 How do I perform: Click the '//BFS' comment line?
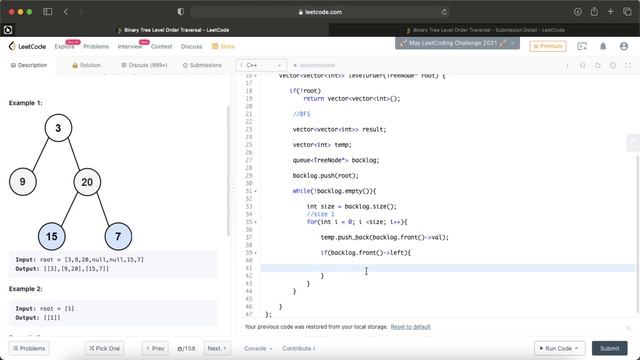[x=301, y=114]
